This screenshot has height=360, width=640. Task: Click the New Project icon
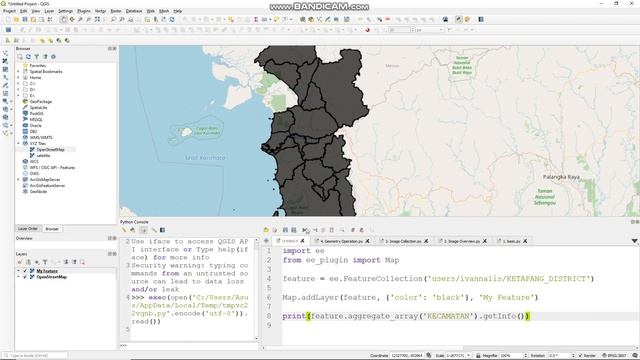coord(8,20)
